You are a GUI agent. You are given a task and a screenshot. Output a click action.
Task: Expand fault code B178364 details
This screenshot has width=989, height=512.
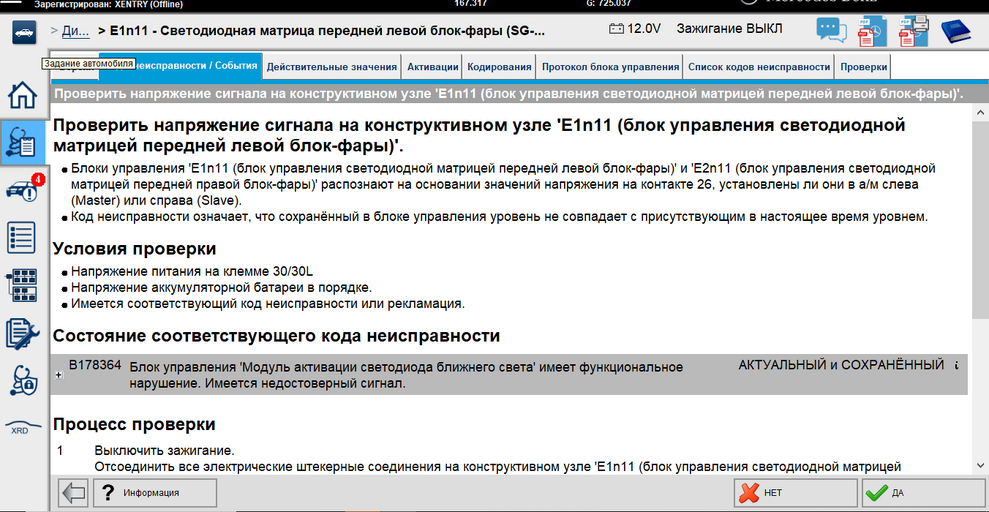point(59,375)
